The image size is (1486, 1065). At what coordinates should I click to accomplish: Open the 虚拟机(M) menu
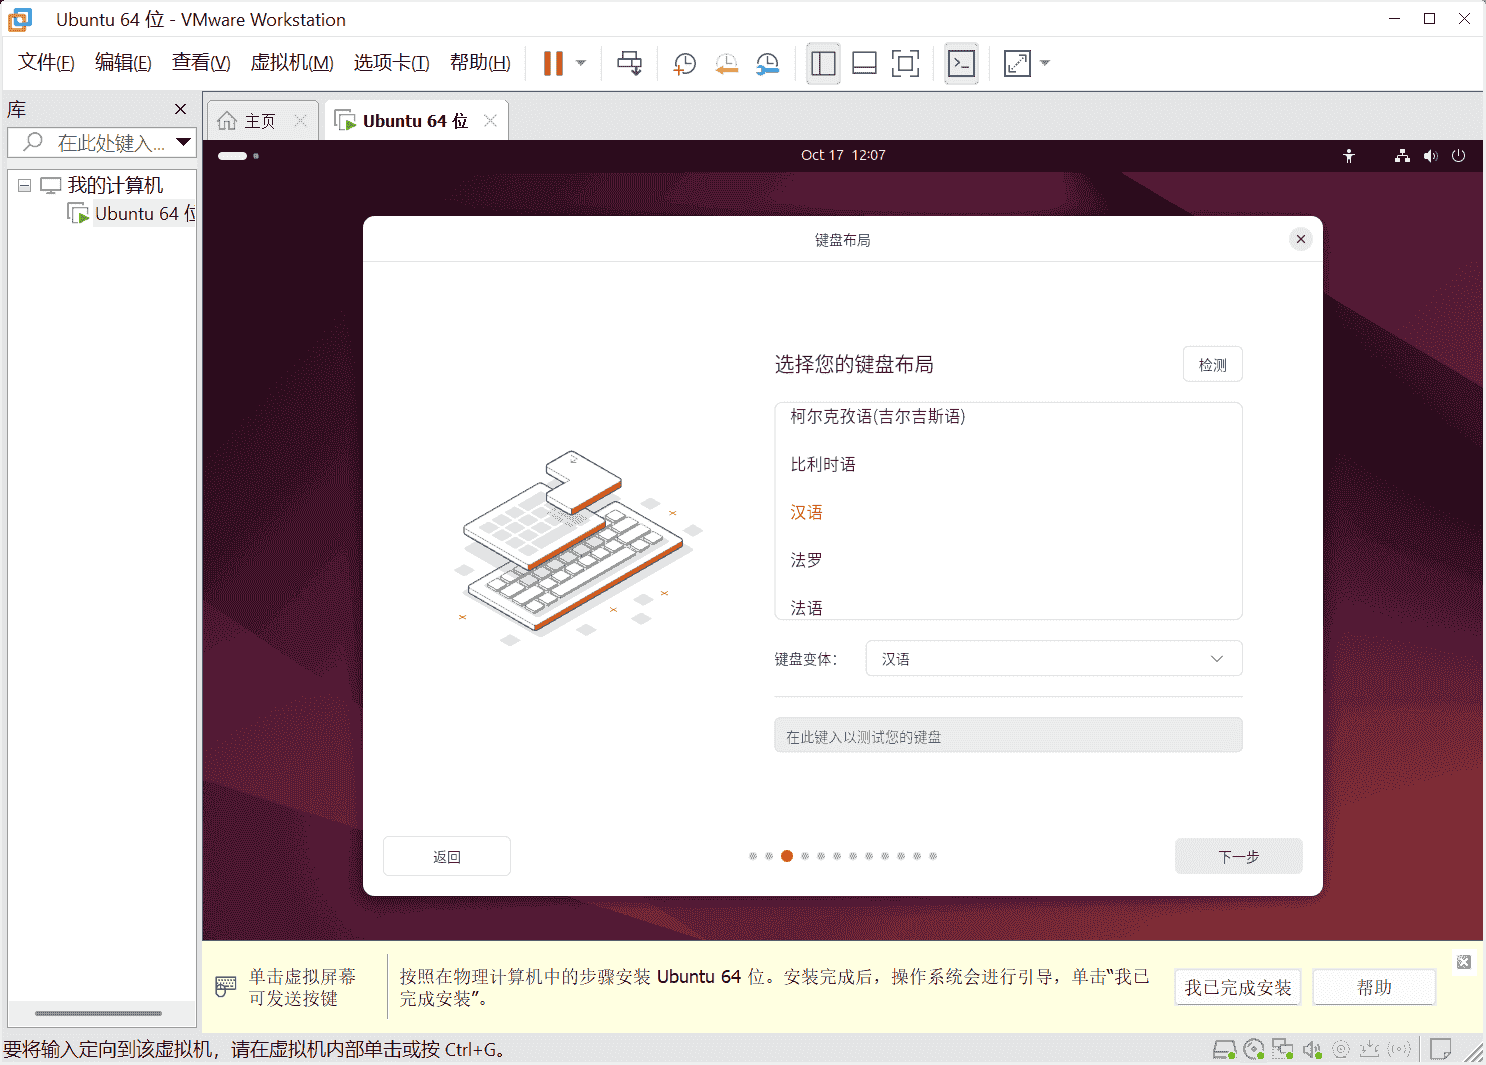(291, 63)
